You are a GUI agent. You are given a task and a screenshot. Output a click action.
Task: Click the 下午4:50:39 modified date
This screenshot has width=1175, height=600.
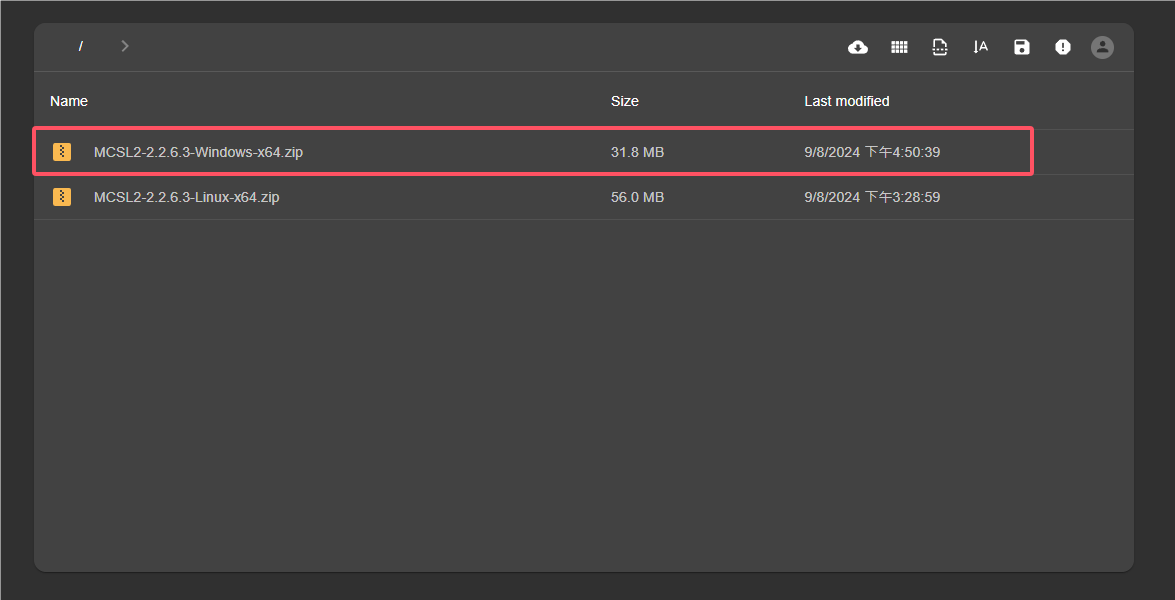[x=872, y=152]
